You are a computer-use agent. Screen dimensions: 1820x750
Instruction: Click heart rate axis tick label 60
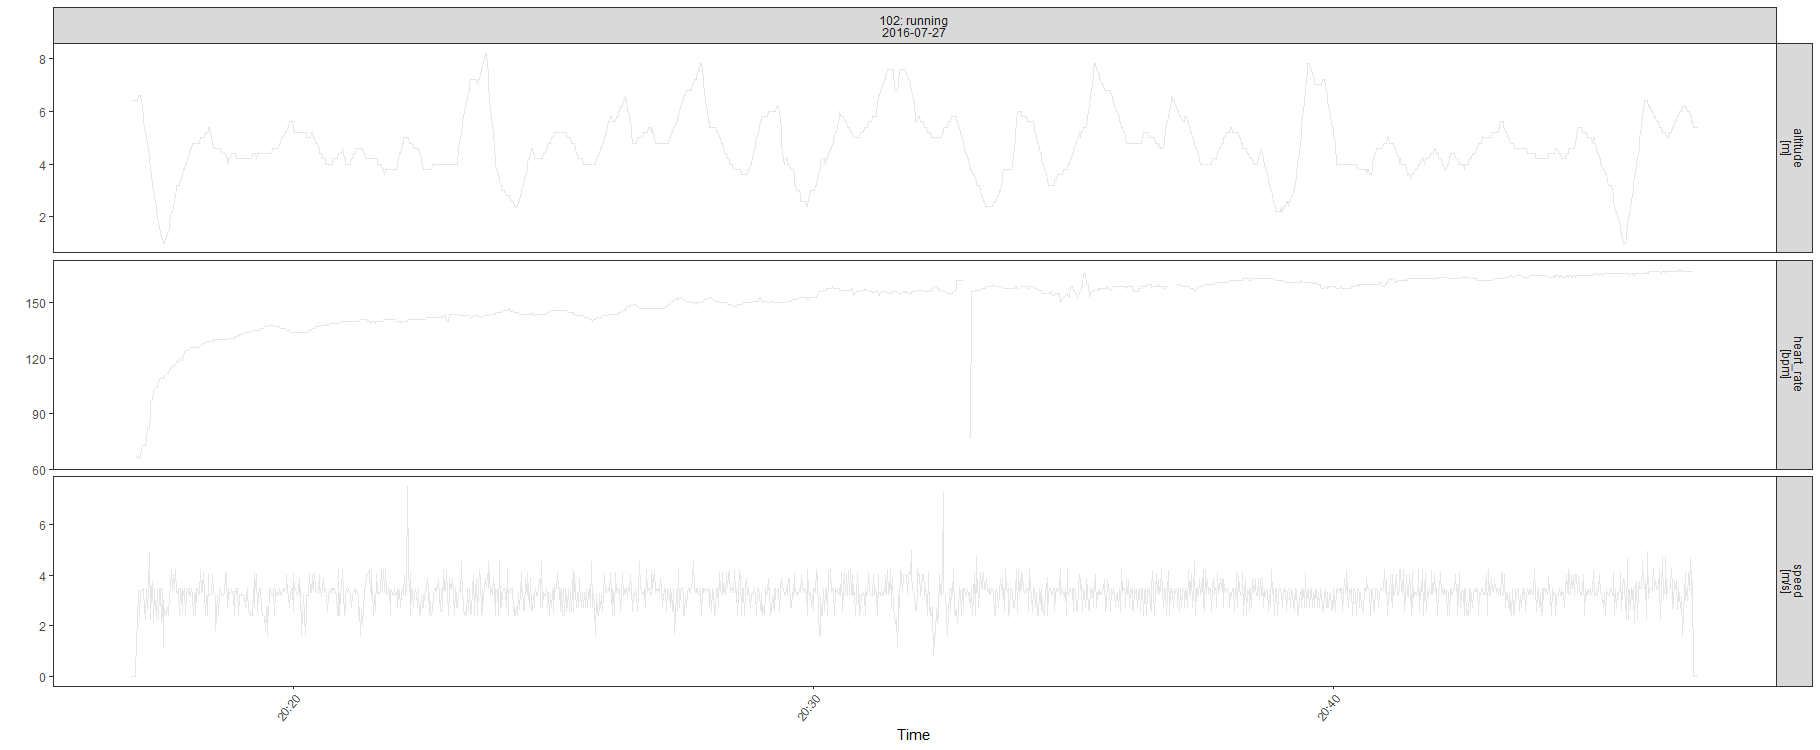pyautogui.click(x=39, y=470)
